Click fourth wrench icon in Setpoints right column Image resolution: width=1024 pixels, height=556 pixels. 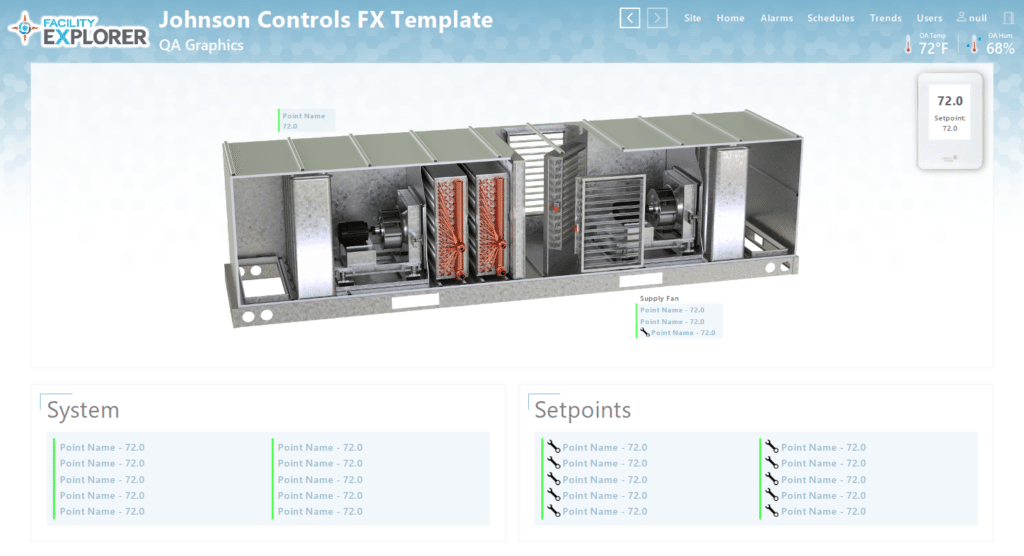(x=772, y=495)
